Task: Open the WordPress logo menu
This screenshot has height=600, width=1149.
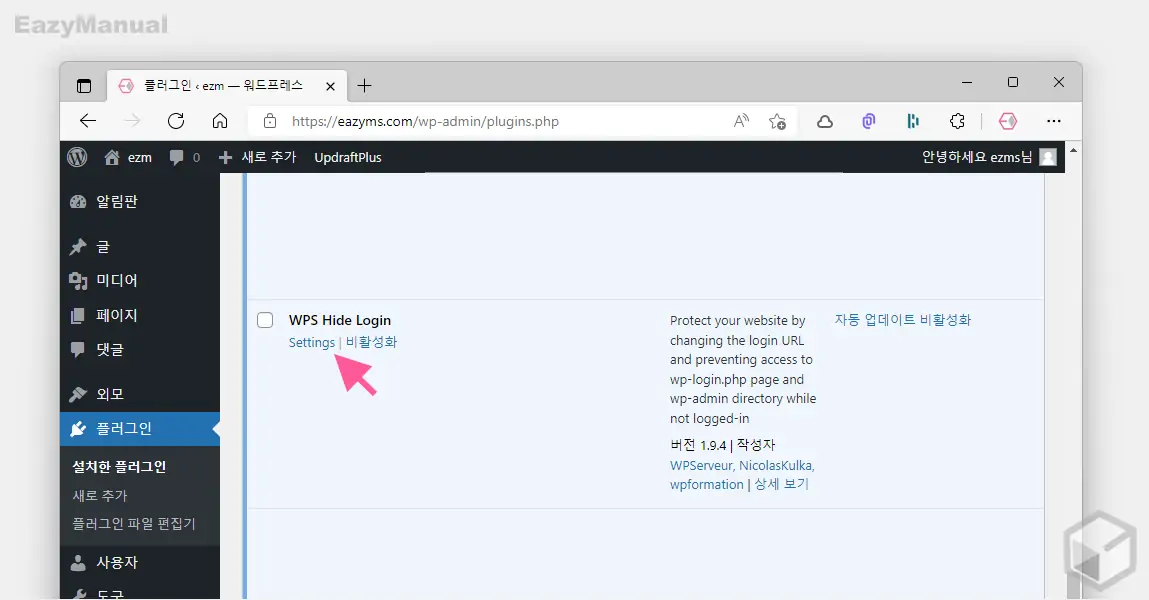Action: point(77,157)
